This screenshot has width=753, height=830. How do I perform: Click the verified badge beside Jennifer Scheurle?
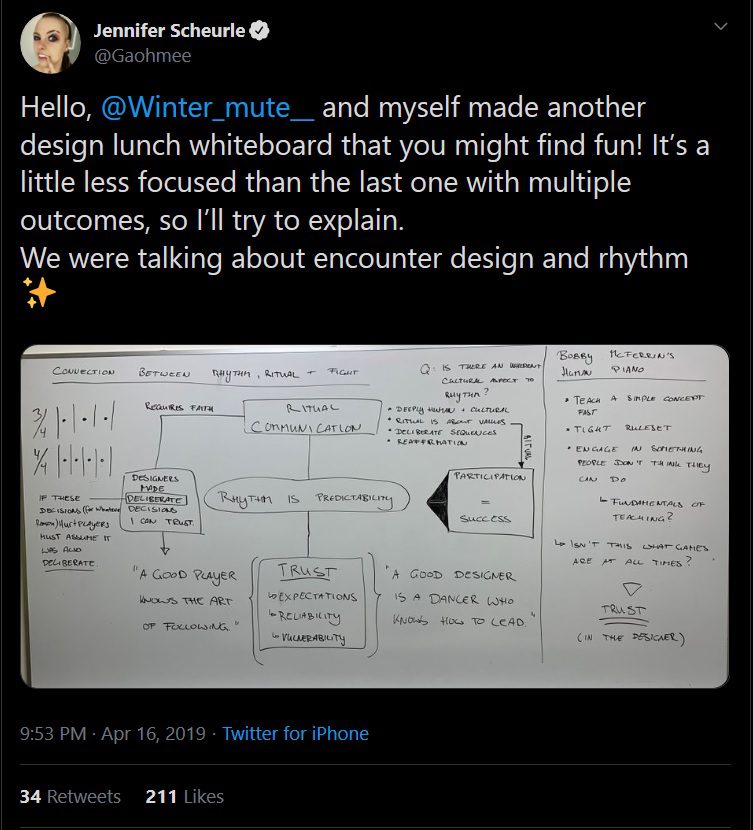(260, 31)
